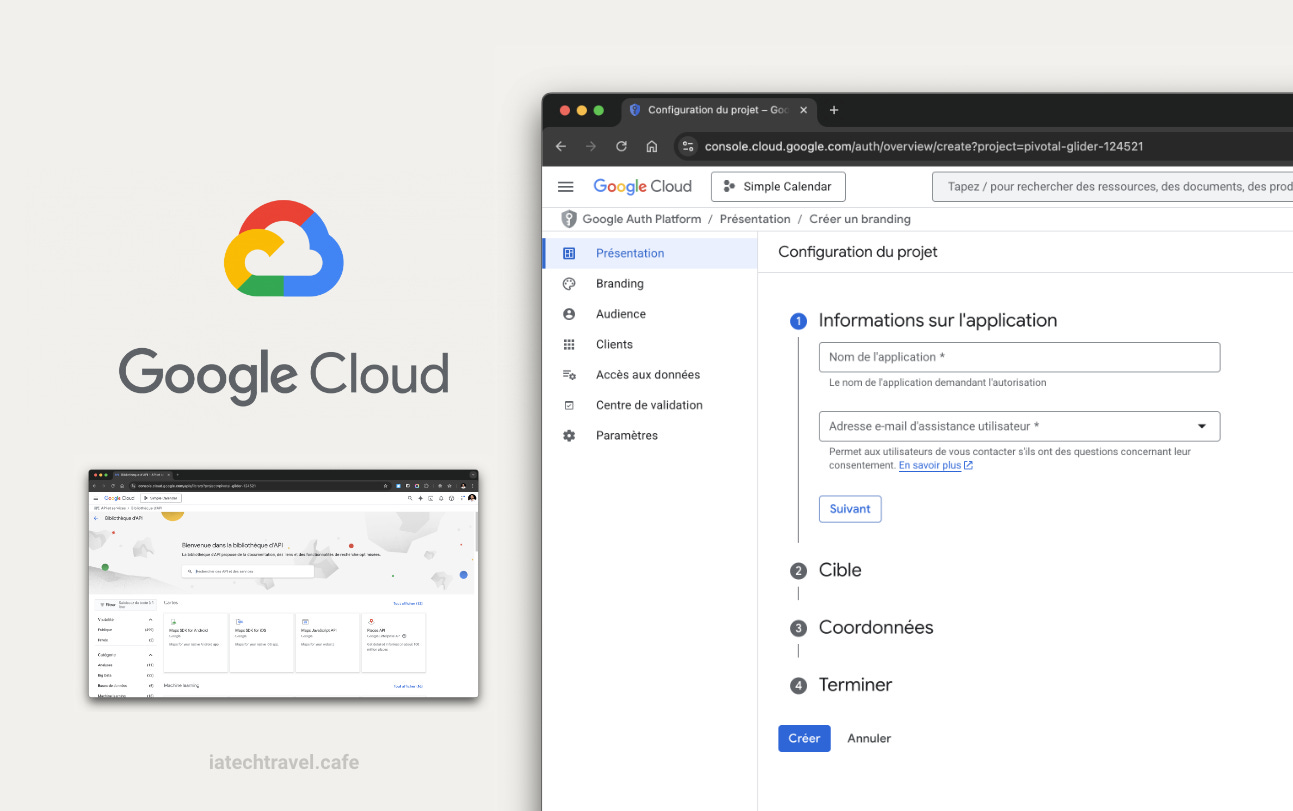The height and width of the screenshot is (811, 1293).
Task: Go to Accès aux données
Action: coord(650,375)
